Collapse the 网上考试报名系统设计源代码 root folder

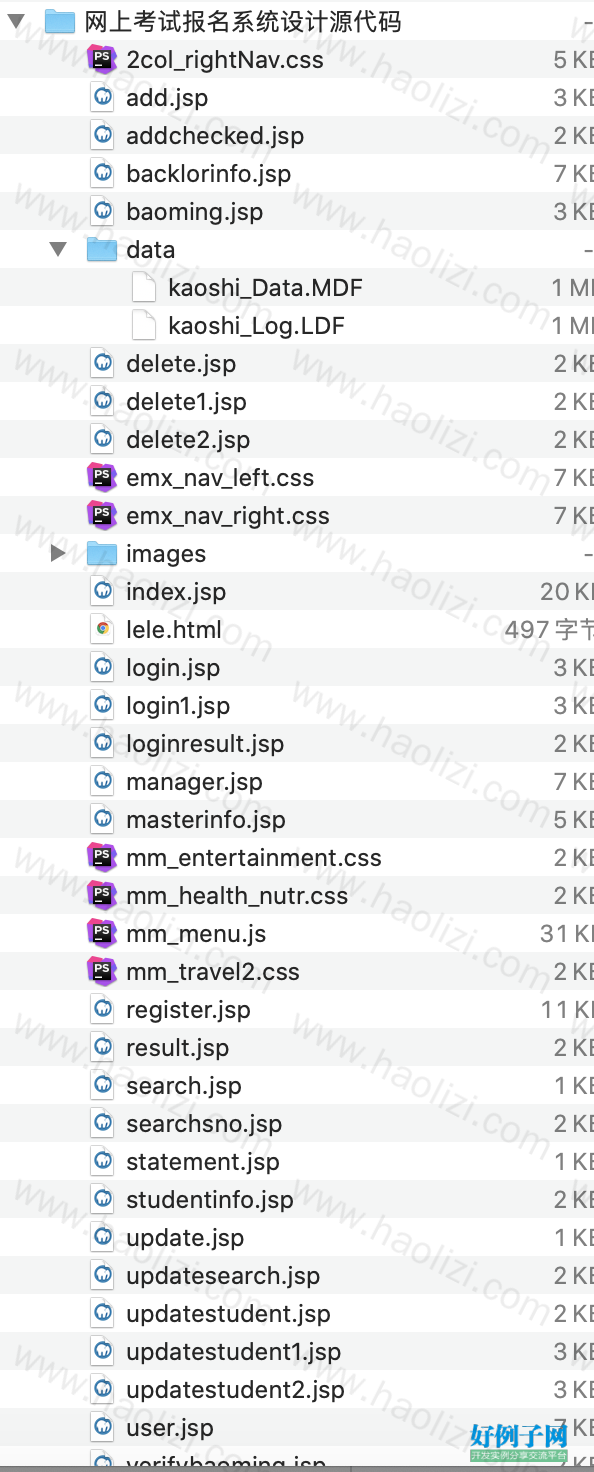point(16,22)
